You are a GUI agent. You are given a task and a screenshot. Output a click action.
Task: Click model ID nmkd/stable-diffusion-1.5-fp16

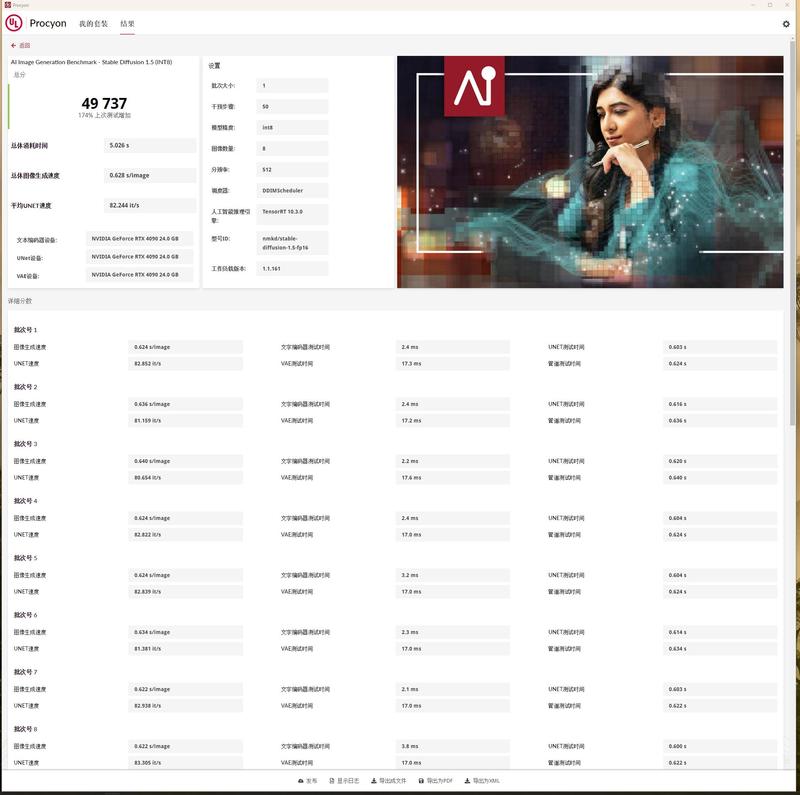click(292, 243)
